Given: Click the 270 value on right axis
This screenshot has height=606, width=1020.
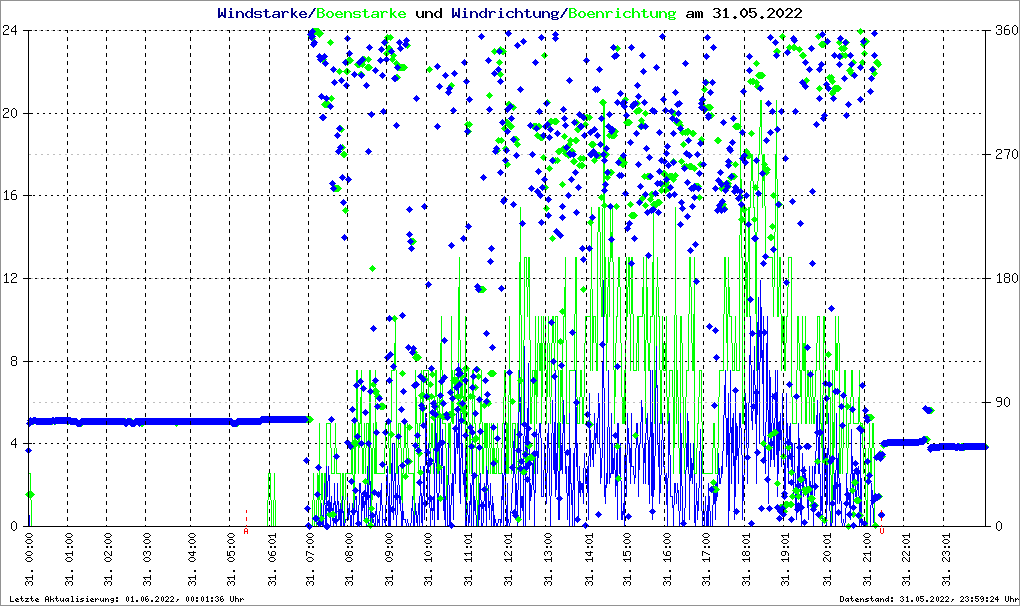Looking at the screenshot, I should [1005, 154].
